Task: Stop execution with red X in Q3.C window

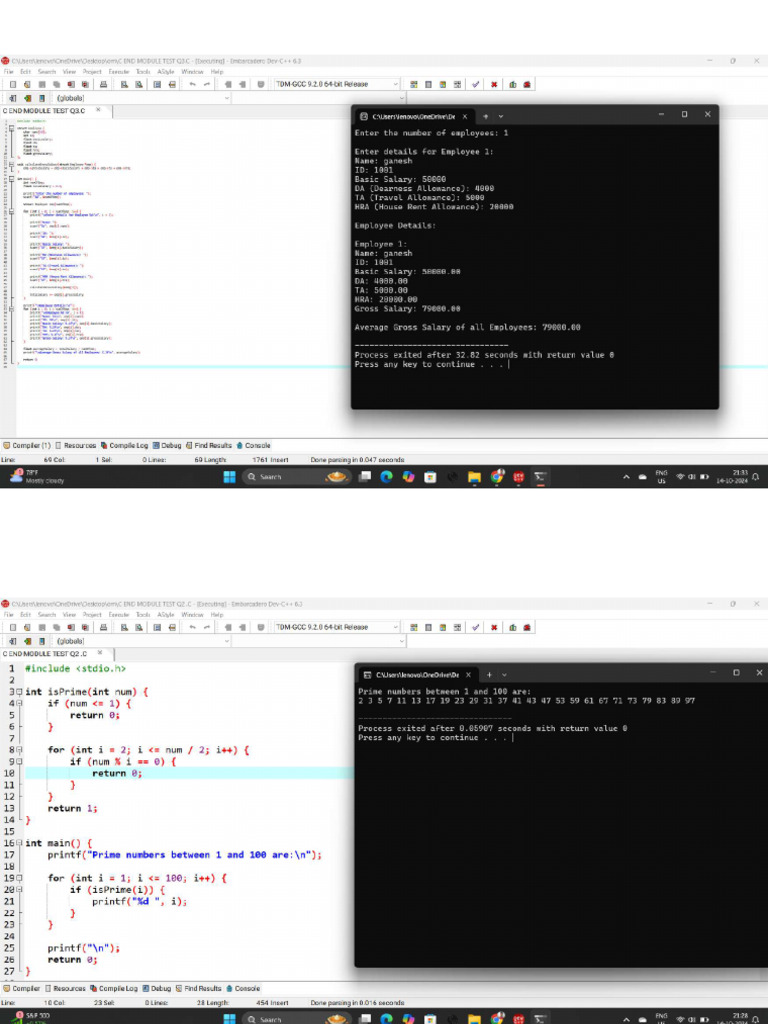Action: [x=494, y=84]
